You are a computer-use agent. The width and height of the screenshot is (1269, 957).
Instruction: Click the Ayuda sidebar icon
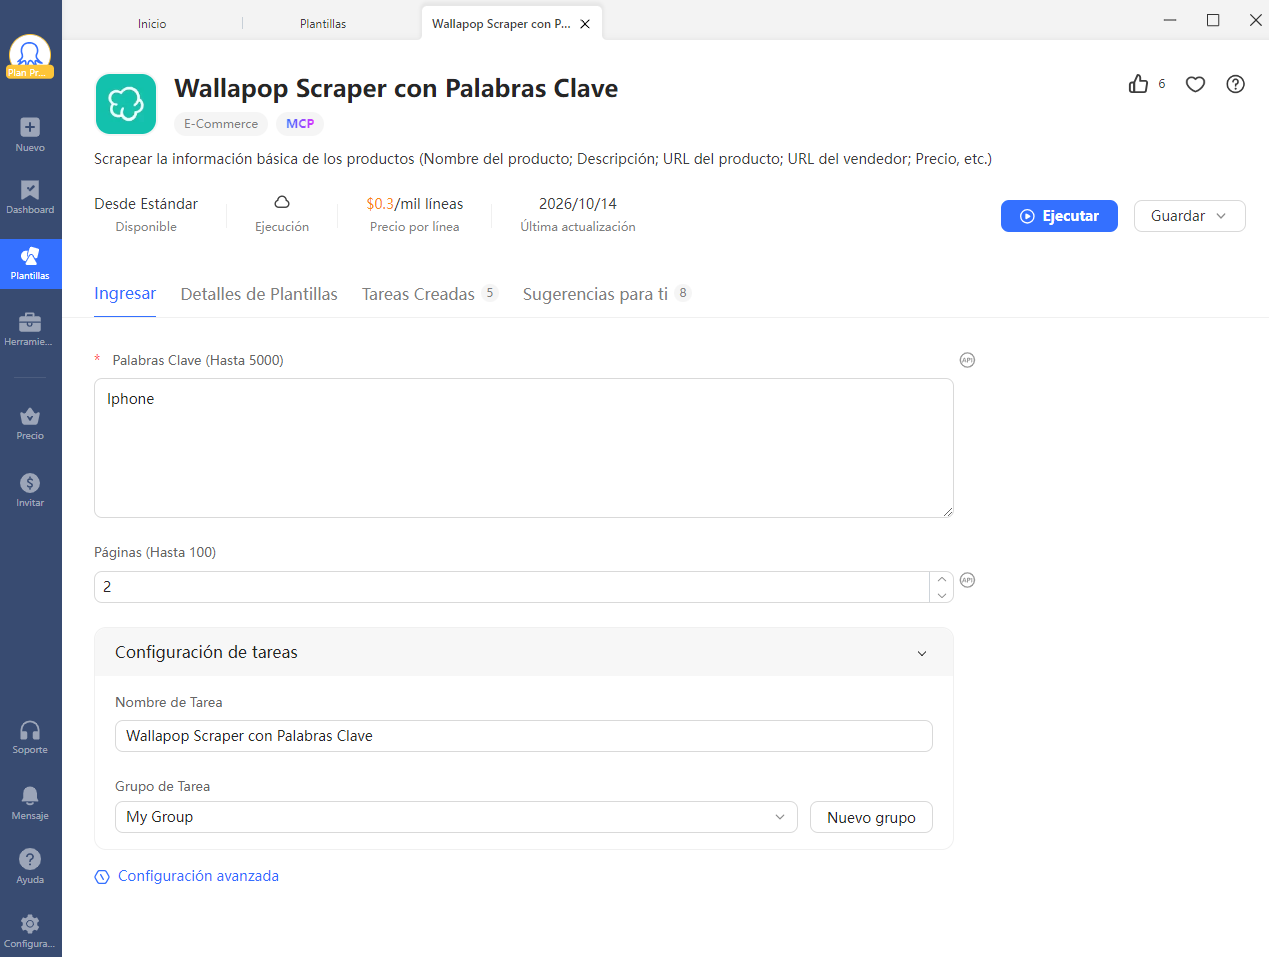[30, 867]
